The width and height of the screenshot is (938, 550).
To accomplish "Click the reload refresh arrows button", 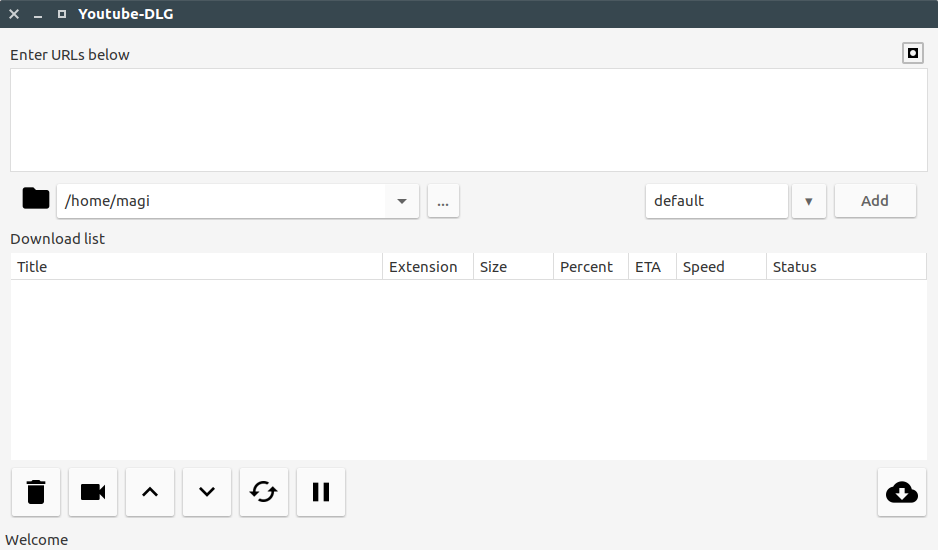I will tap(264, 492).
